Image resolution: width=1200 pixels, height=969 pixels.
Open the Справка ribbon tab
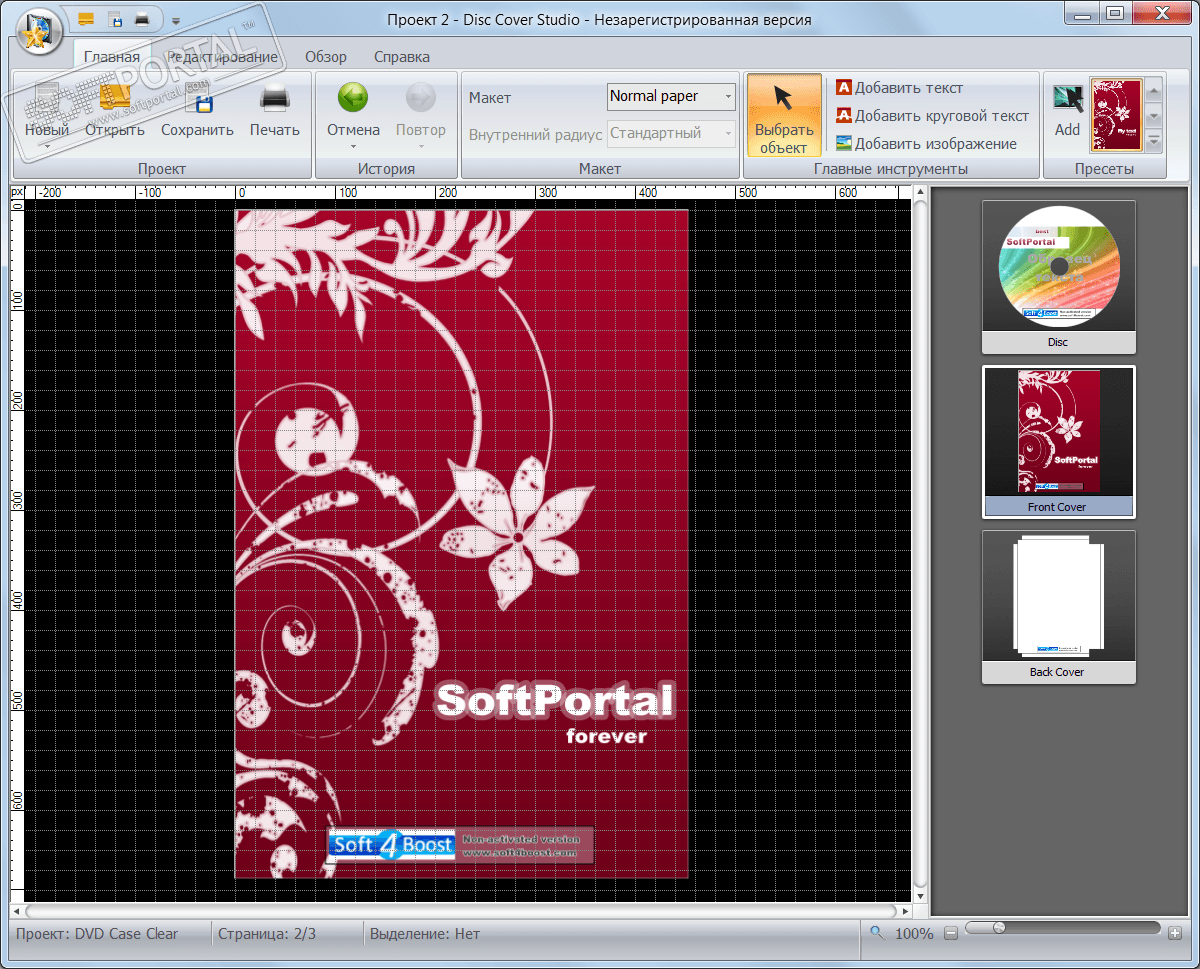(x=402, y=57)
